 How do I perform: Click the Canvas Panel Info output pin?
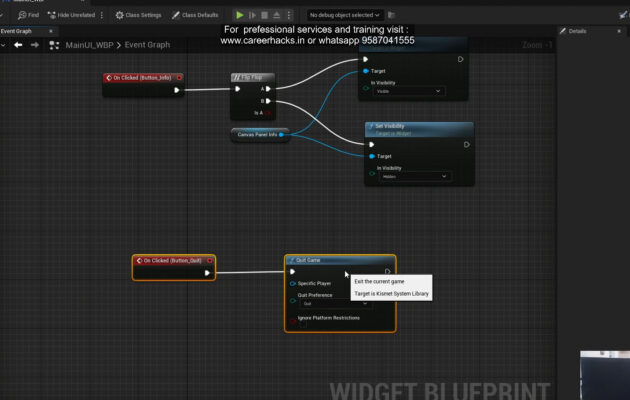tap(282, 134)
